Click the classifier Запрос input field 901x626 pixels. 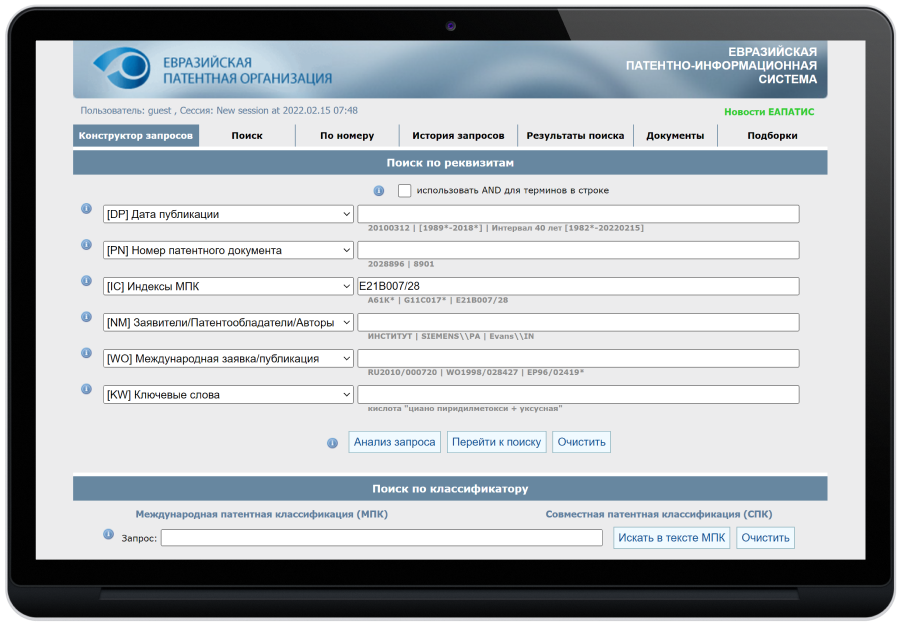tap(381, 538)
